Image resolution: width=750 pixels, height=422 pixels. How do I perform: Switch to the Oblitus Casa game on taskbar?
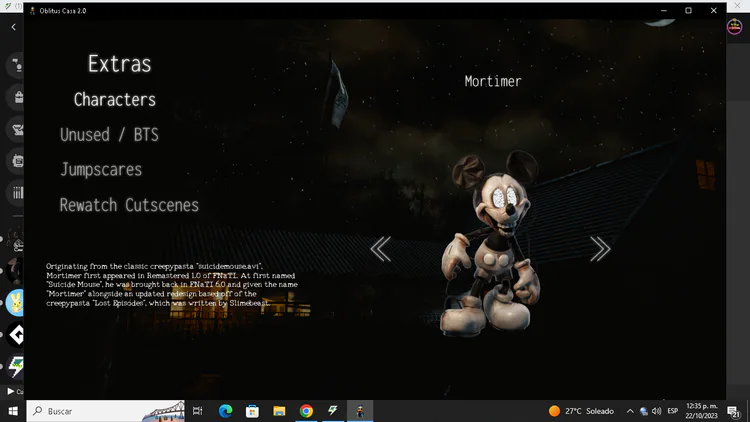pyautogui.click(x=360, y=411)
